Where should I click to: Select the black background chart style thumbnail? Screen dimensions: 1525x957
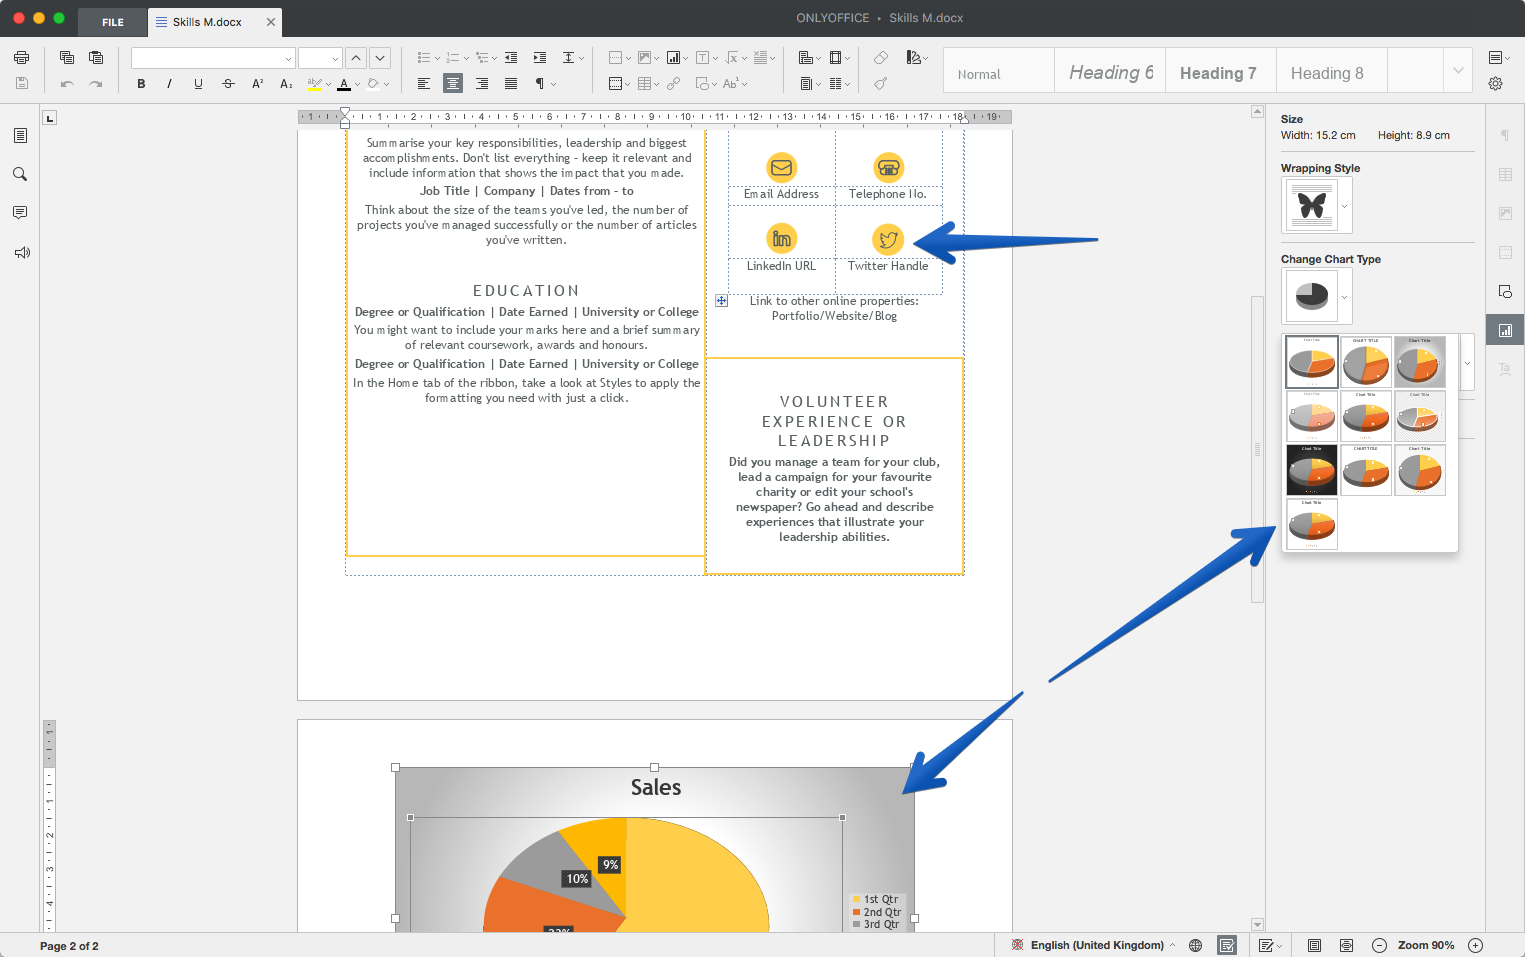click(x=1311, y=470)
